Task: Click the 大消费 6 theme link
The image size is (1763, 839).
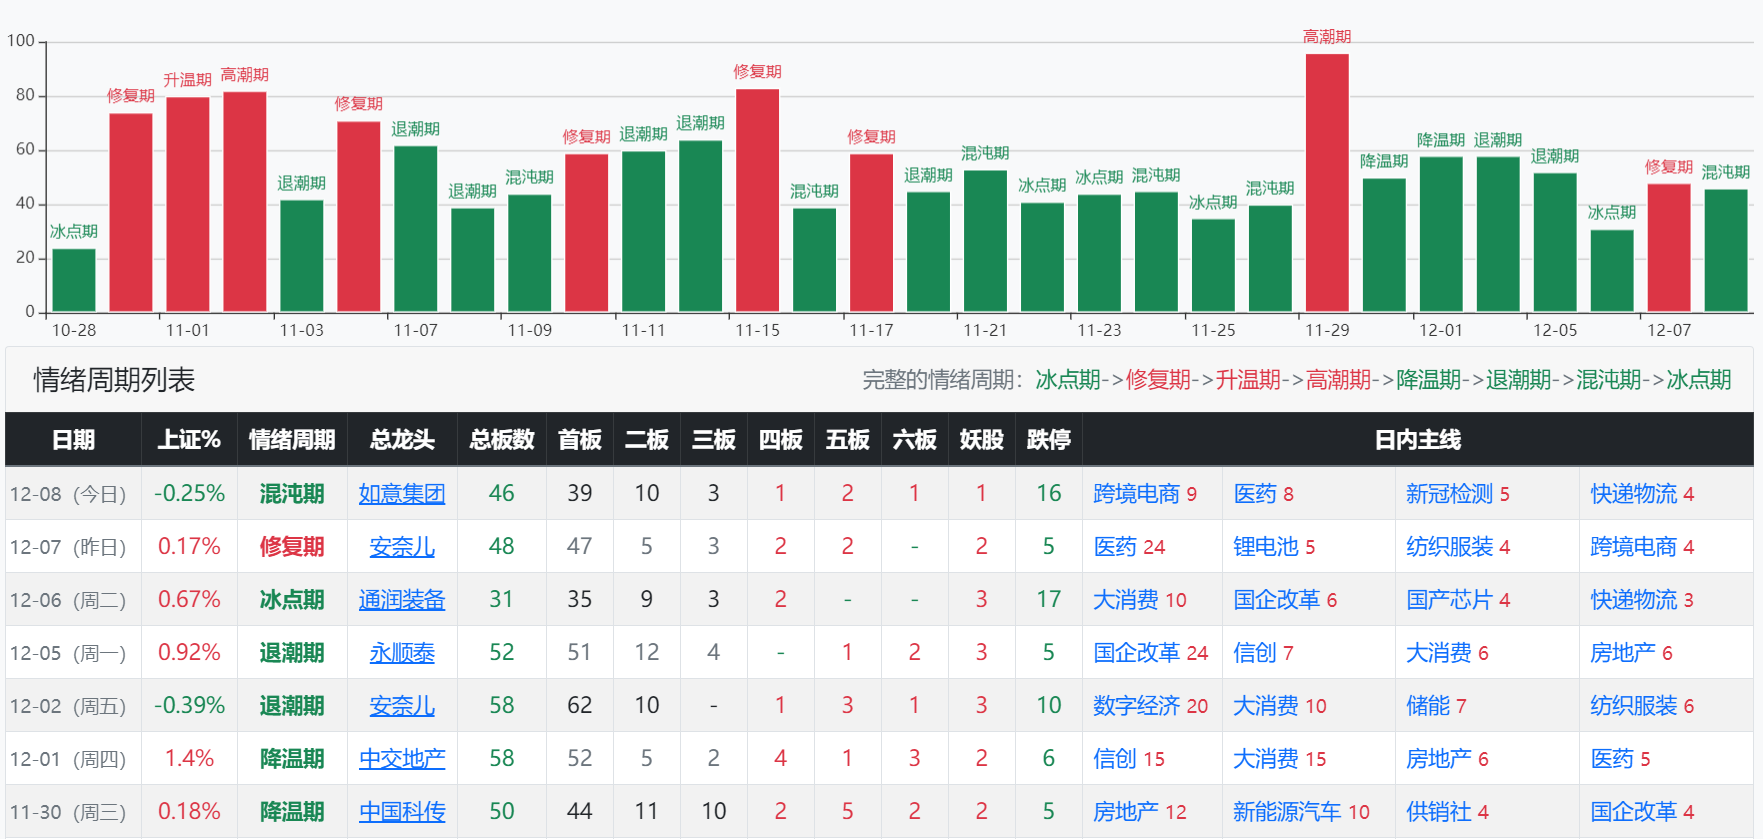Action: pos(1447,653)
